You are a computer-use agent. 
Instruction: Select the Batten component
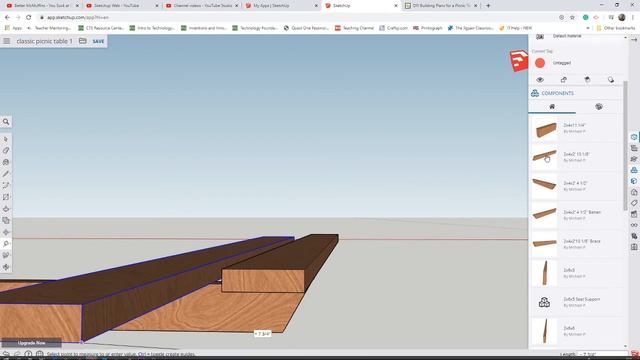[x=576, y=215]
